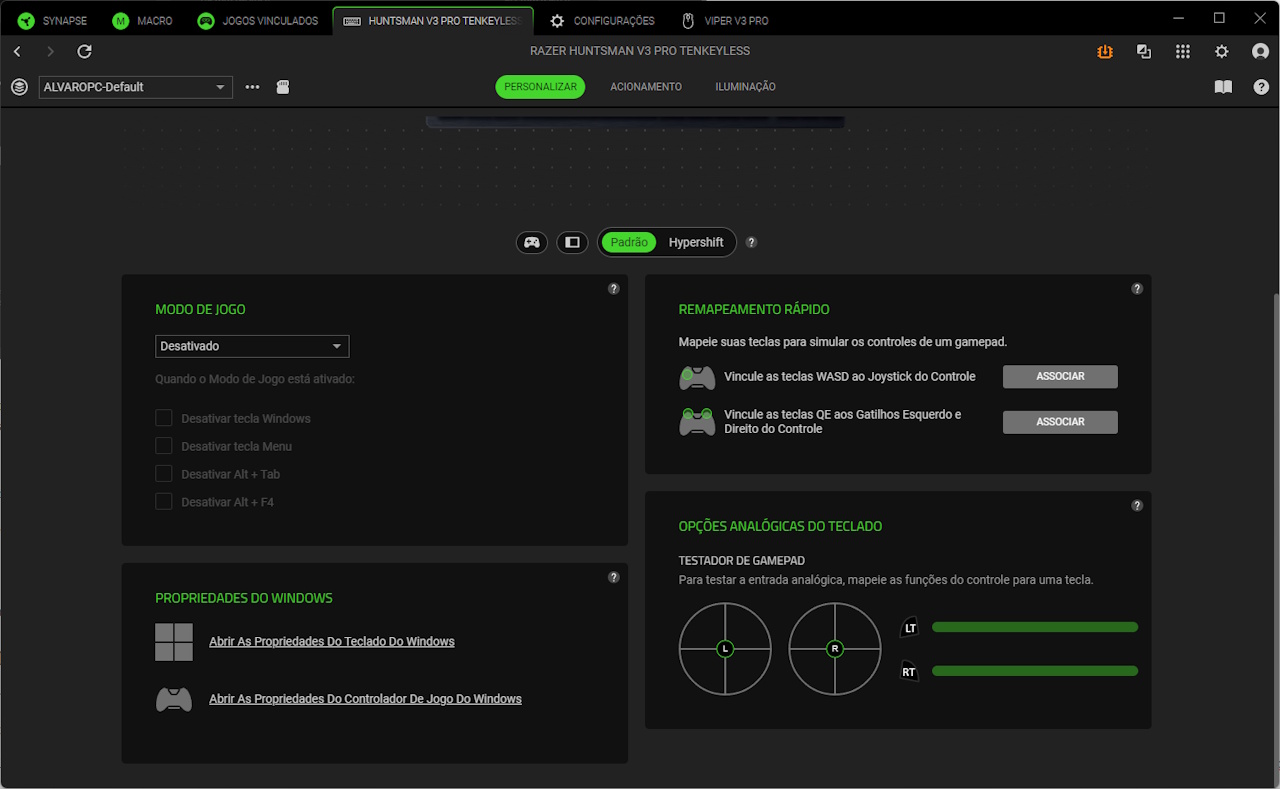
Task: Click the help icon in Modo de Jogo panel
Action: point(614,289)
